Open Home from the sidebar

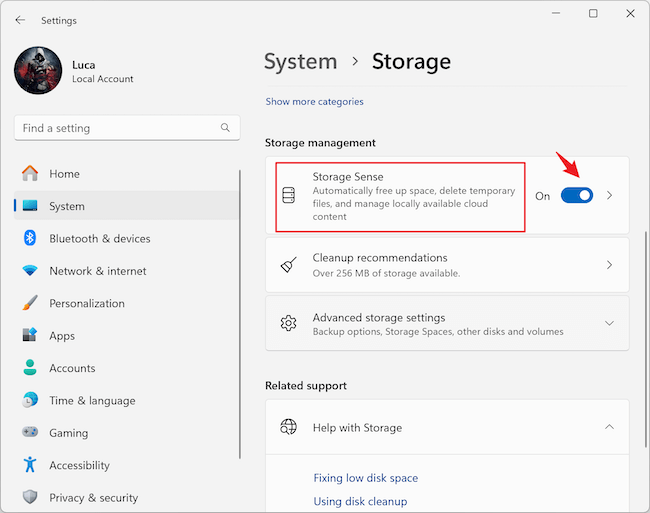(126, 174)
